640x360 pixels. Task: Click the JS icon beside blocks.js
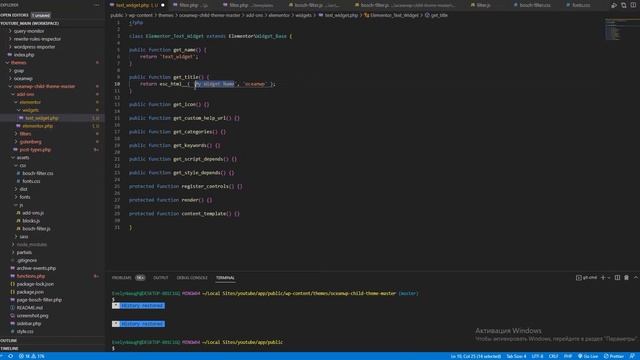(18, 221)
